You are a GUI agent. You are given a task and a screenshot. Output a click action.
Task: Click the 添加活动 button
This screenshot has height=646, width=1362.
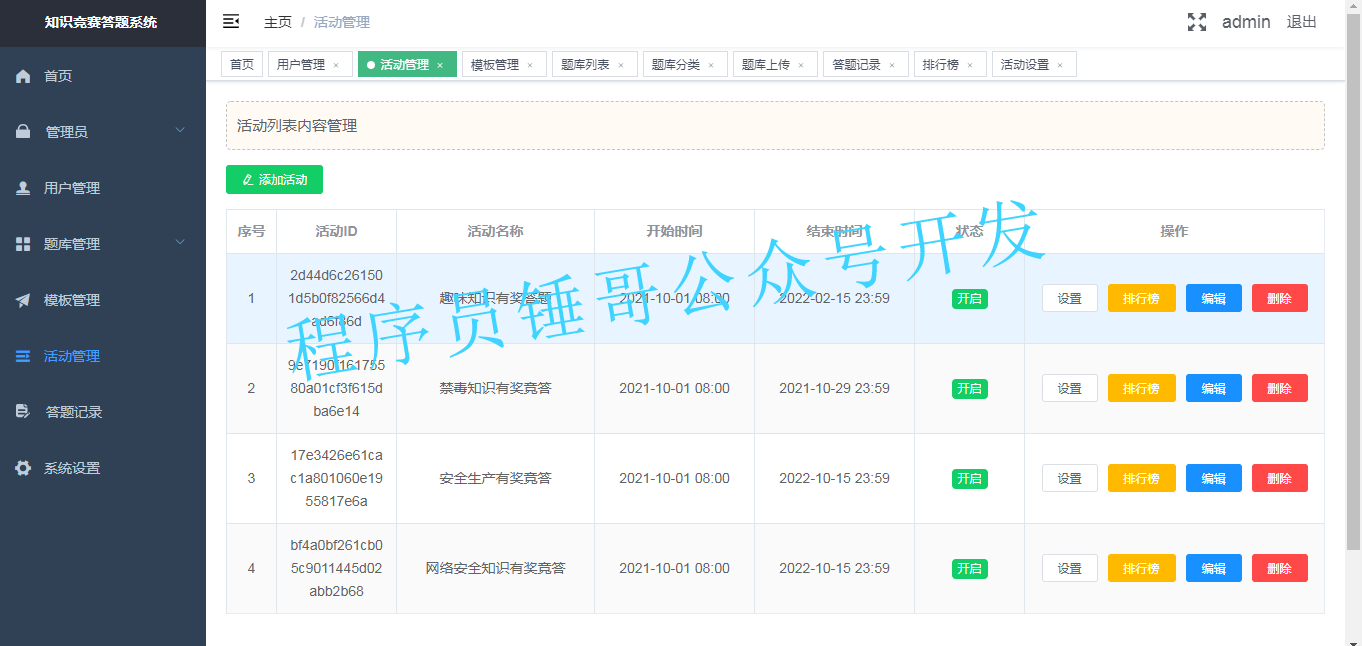tap(274, 180)
